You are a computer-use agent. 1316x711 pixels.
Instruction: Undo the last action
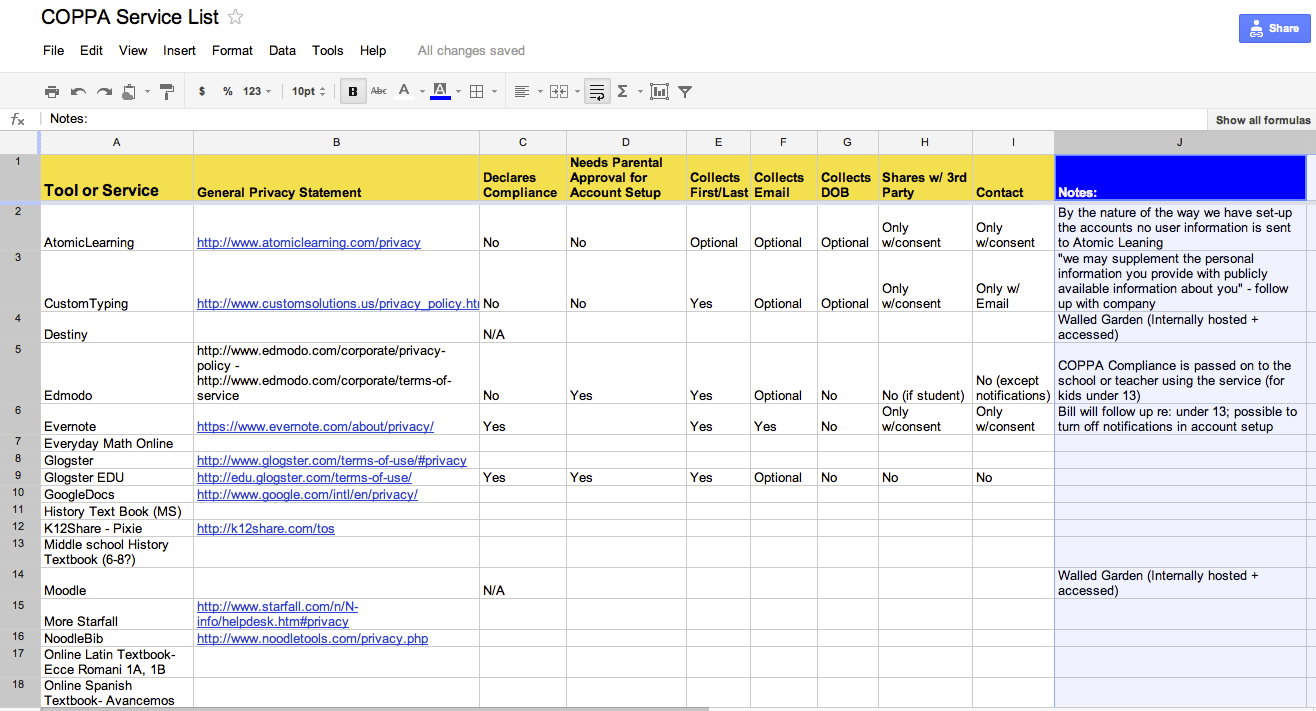pyautogui.click(x=78, y=91)
